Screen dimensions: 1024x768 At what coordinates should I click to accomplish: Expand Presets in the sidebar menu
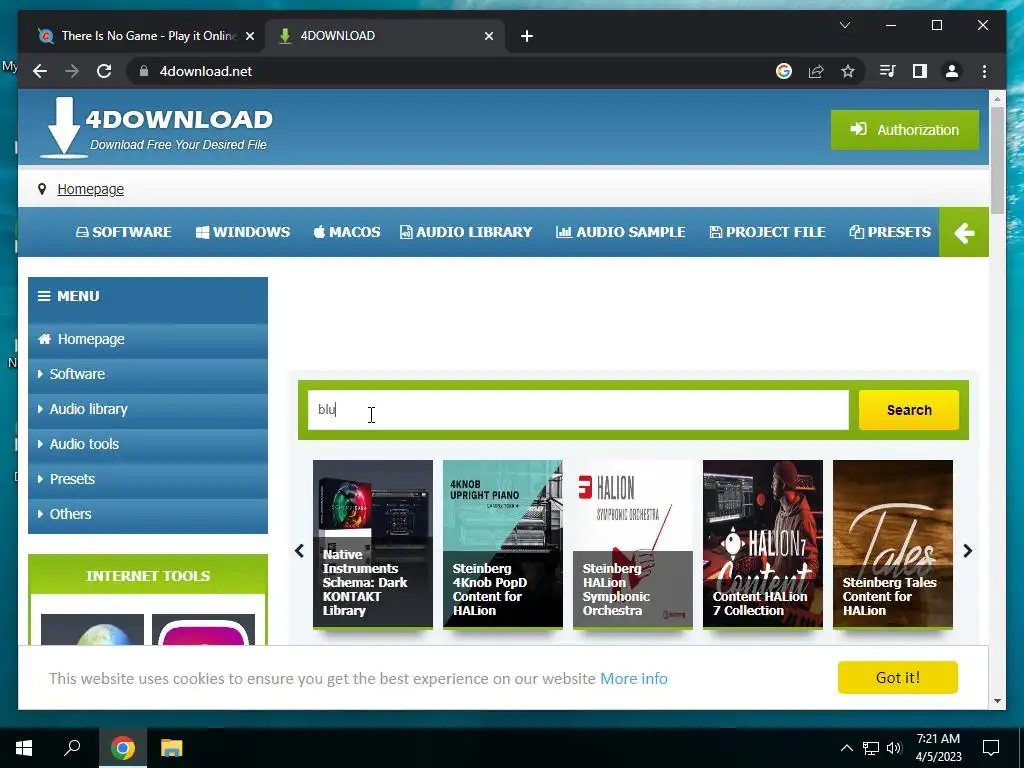[x=148, y=479]
